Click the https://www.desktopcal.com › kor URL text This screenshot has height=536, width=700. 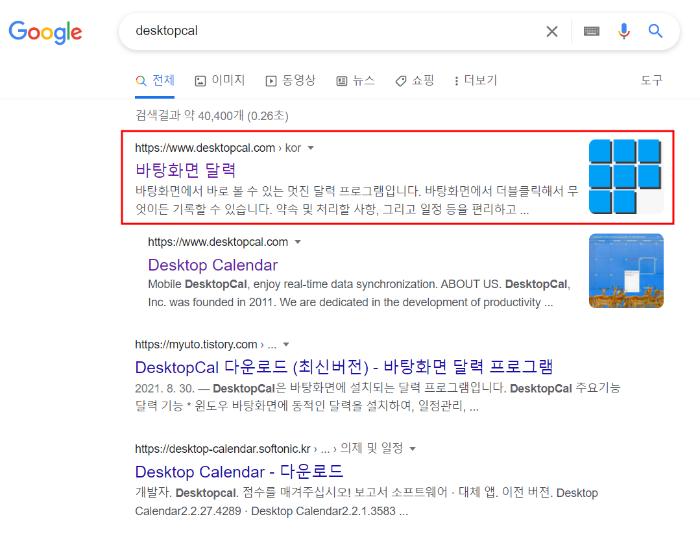point(218,148)
